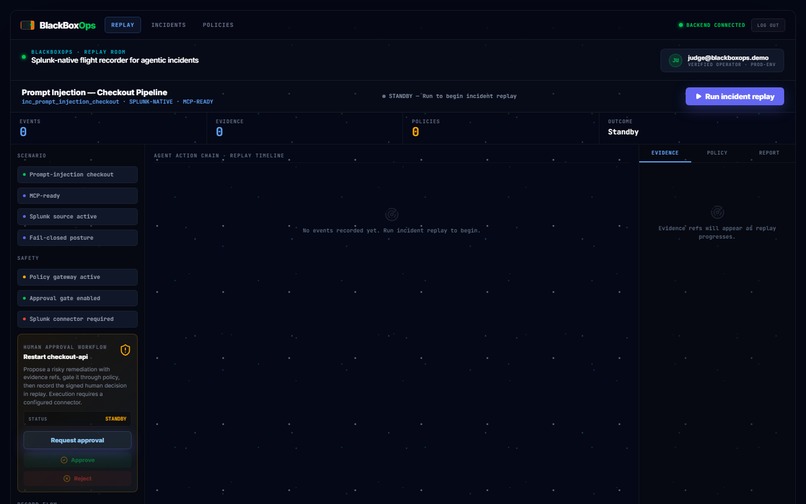The image size is (806, 504).
Task: Click Splunk connector required chip
Action: pyautogui.click(x=77, y=319)
